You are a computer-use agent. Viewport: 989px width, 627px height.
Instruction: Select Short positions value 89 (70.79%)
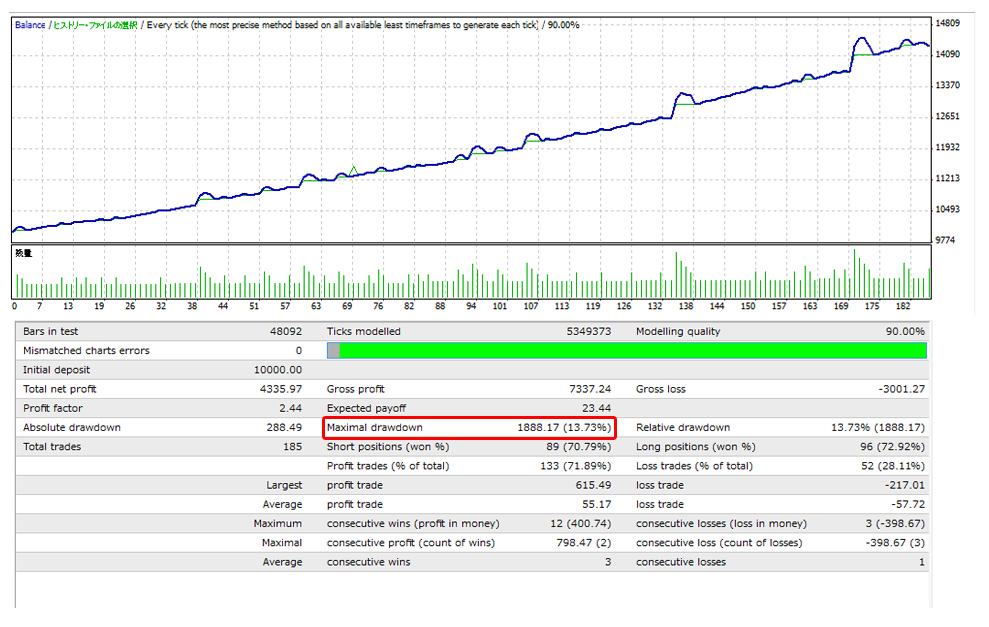(578, 447)
